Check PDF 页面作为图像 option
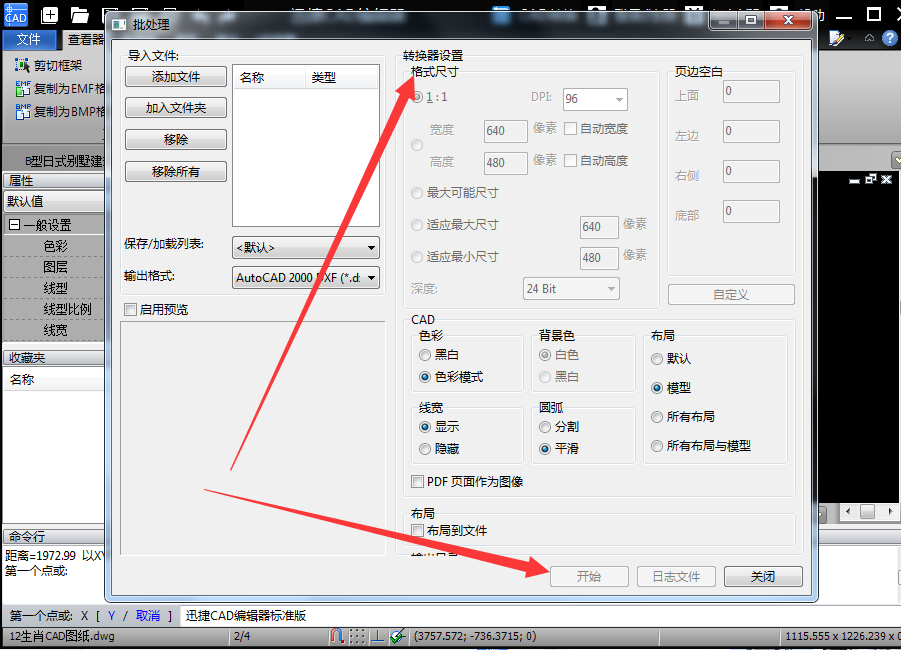The width and height of the screenshot is (901, 650). click(x=418, y=482)
